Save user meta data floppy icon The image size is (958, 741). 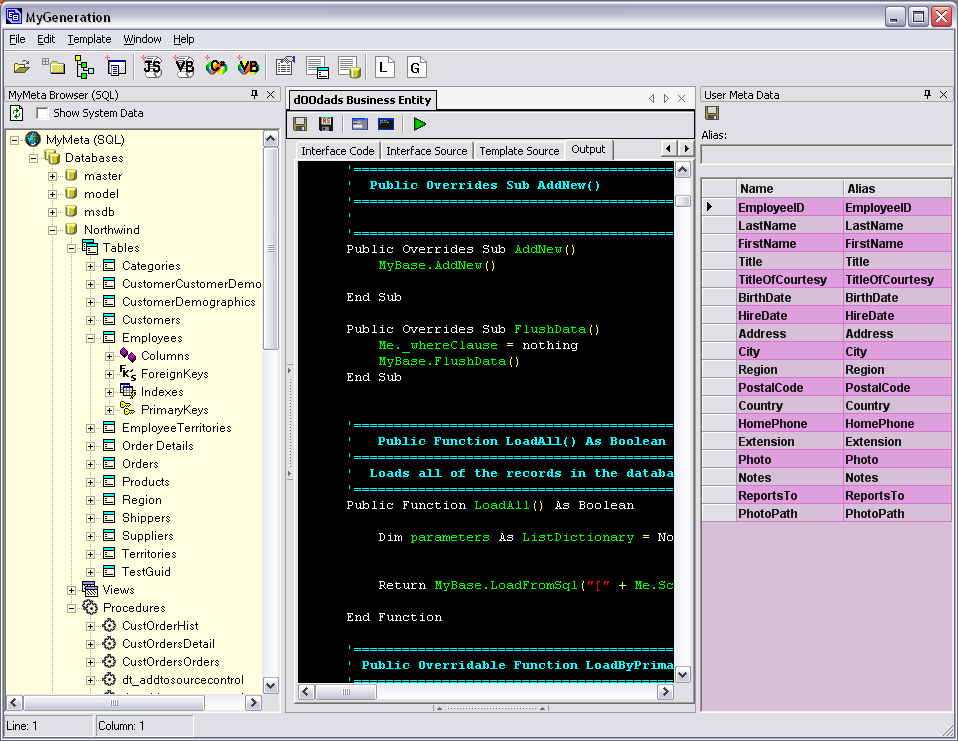click(x=712, y=113)
